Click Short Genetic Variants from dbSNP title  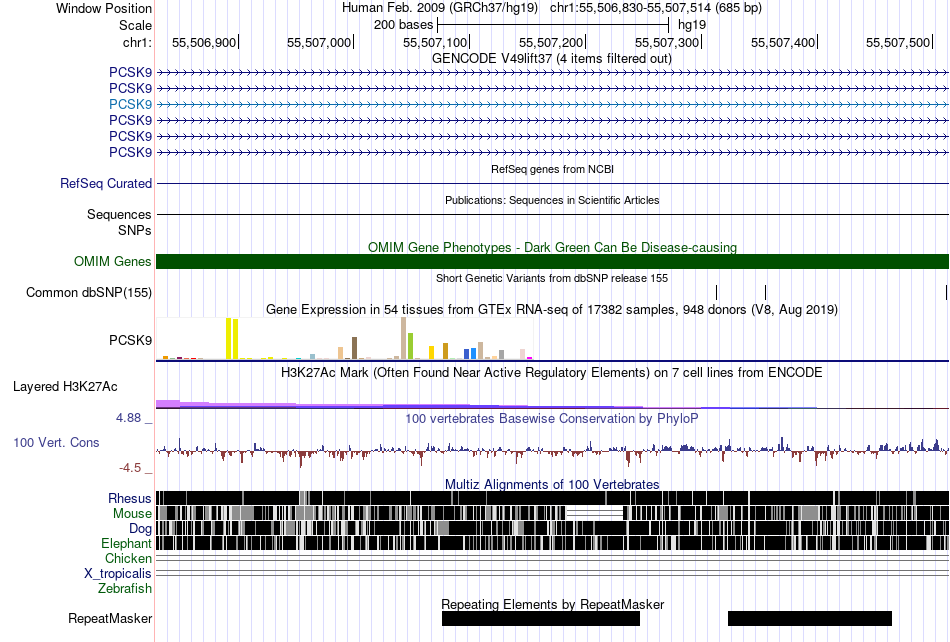tap(552, 278)
